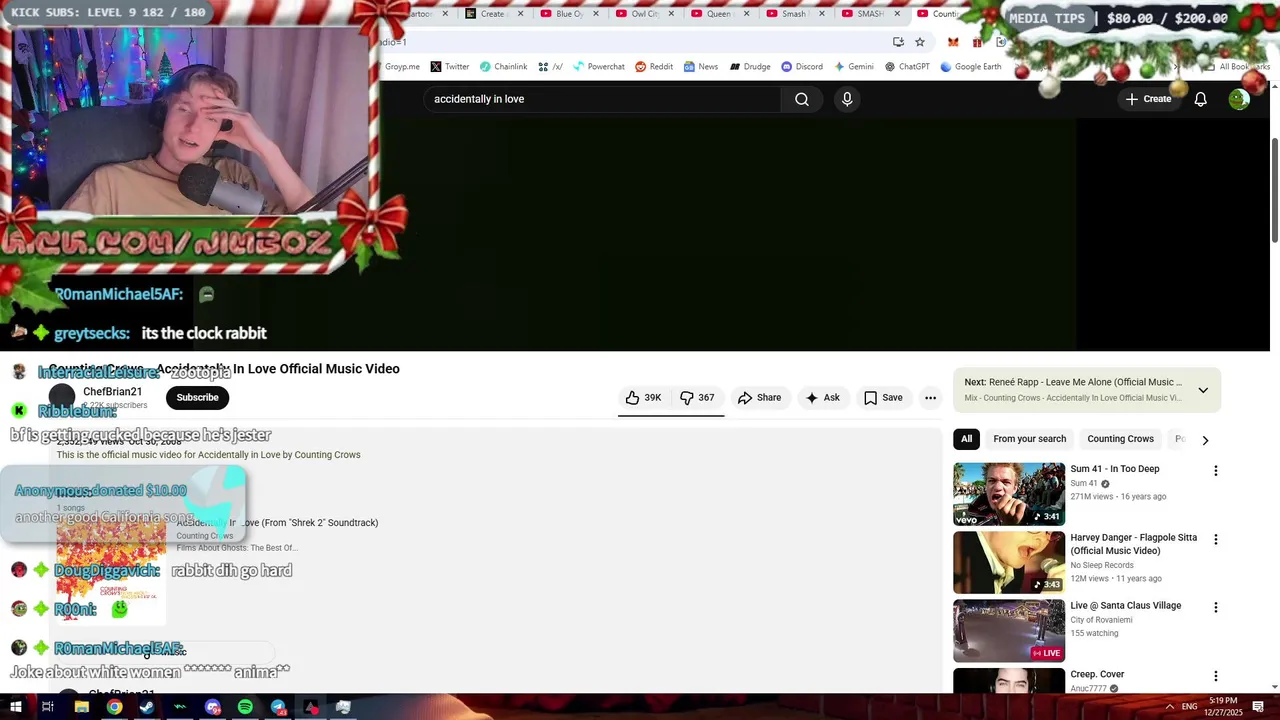The image size is (1280, 720).
Task: Open File Explorer from the taskbar
Action: [x=81, y=707]
